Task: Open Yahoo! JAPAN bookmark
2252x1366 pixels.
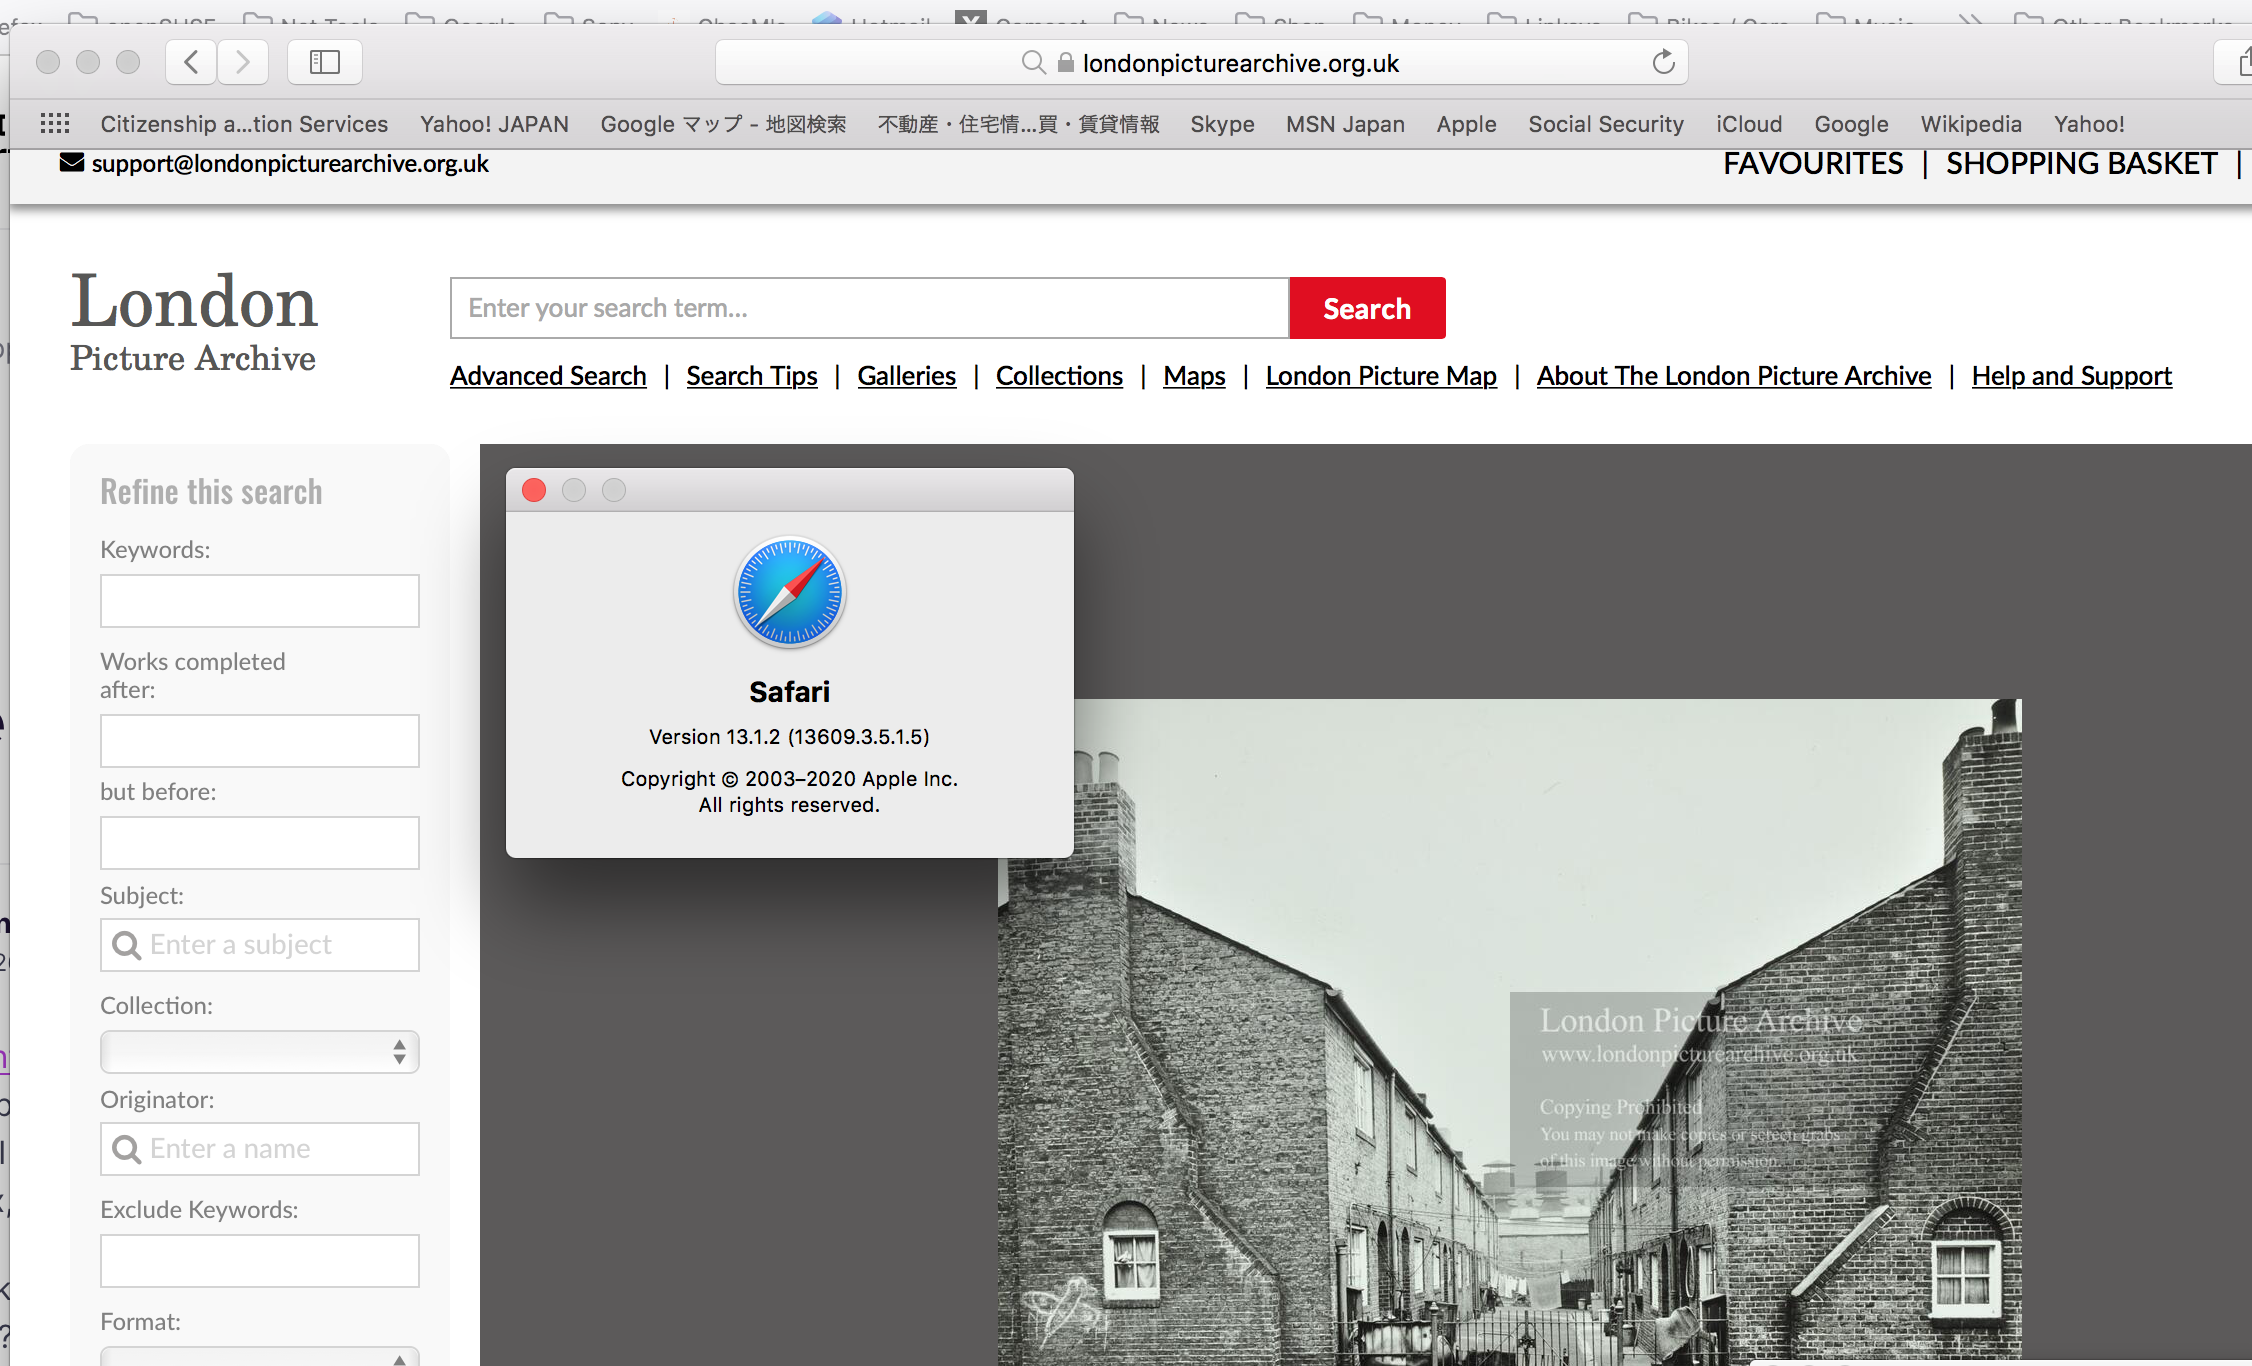Action: pos(494,124)
